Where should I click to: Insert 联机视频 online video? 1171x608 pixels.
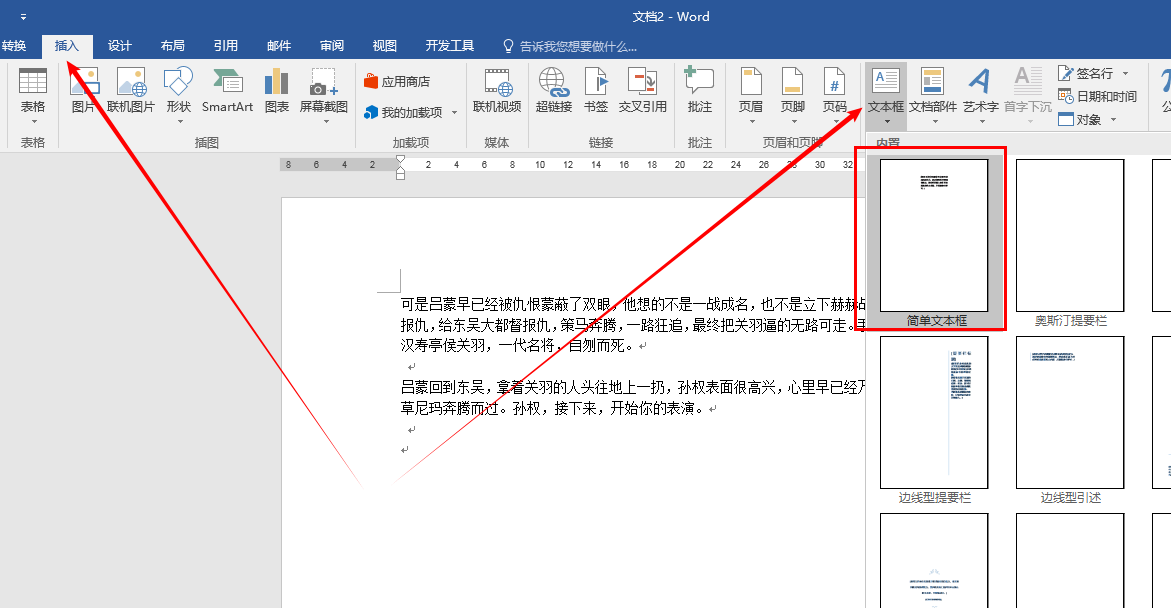pyautogui.click(x=497, y=91)
